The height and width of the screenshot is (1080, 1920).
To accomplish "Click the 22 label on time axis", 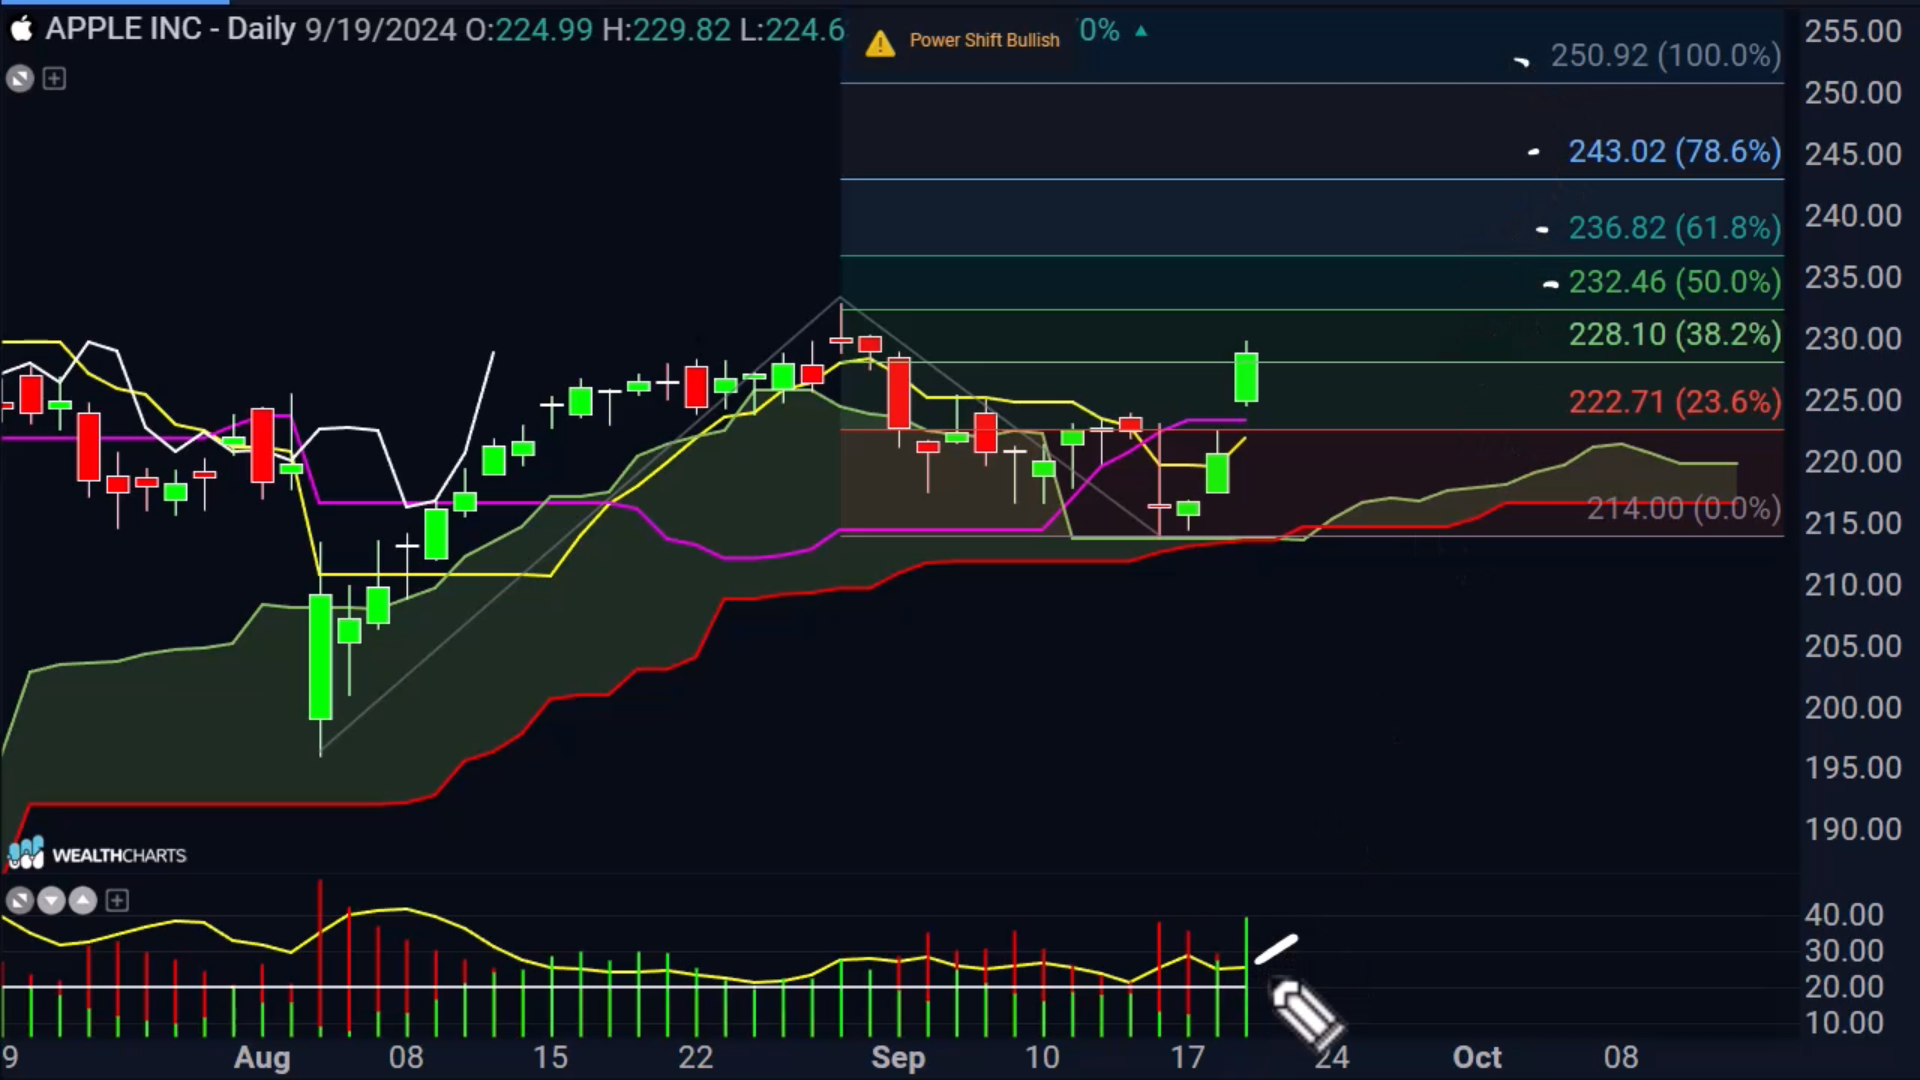I will click(695, 1058).
